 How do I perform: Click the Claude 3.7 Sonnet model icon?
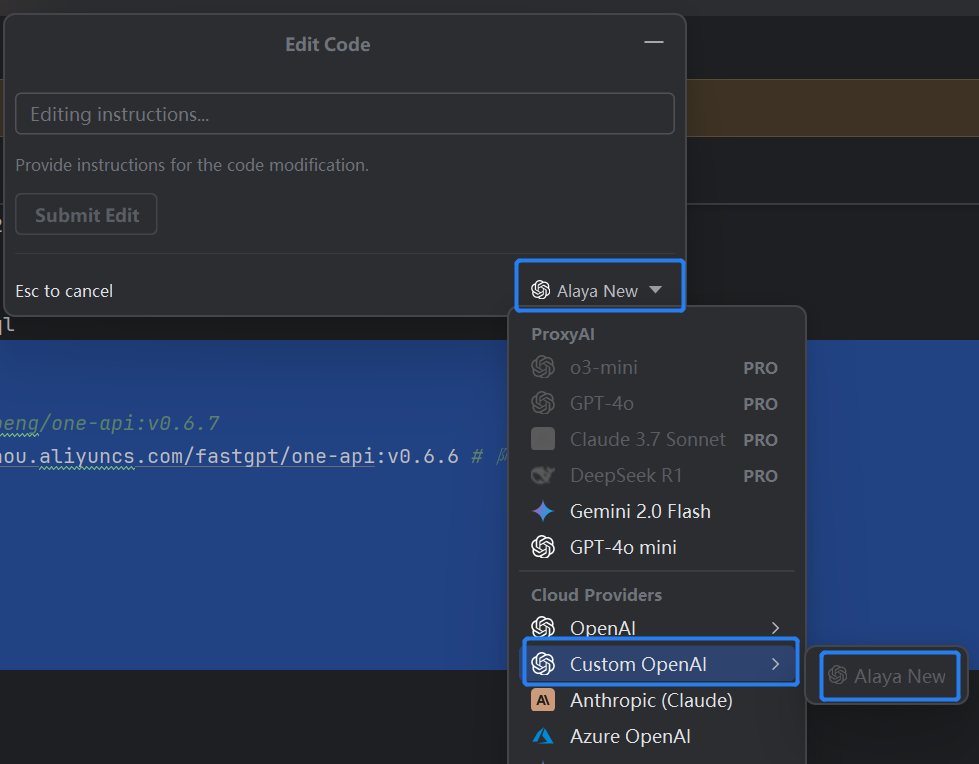pyautogui.click(x=543, y=439)
